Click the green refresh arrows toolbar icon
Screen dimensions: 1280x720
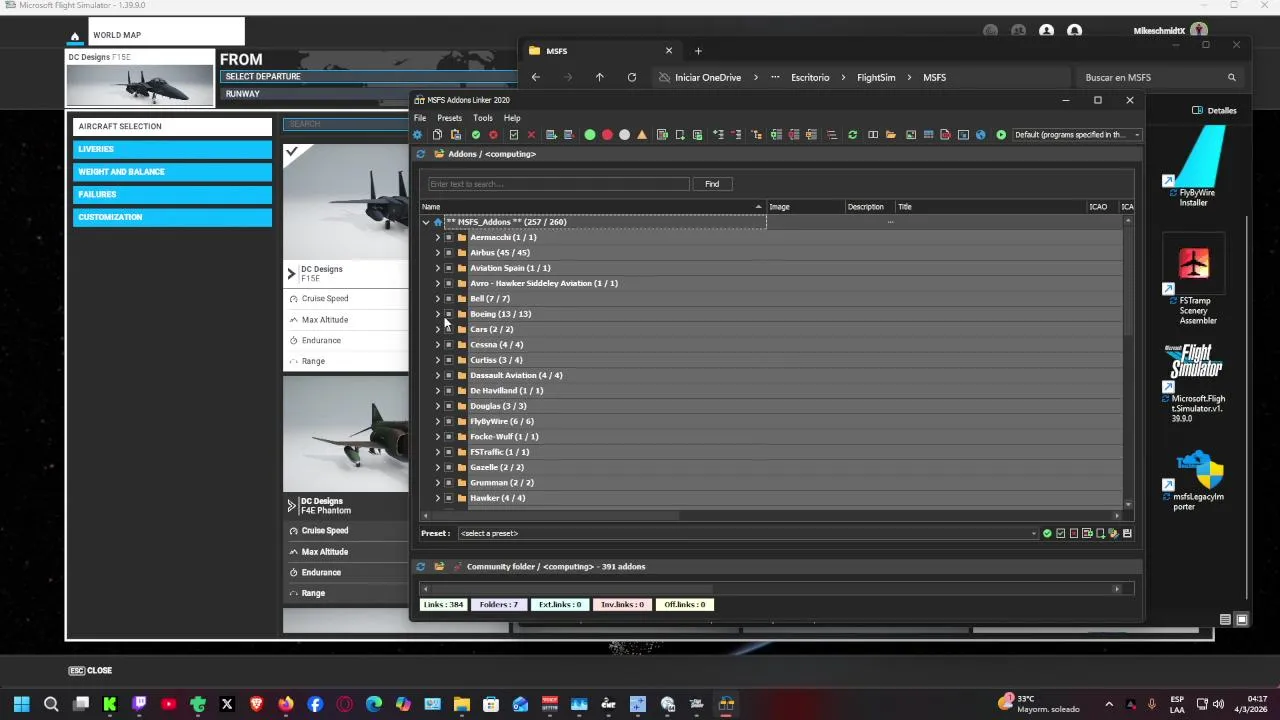click(852, 135)
